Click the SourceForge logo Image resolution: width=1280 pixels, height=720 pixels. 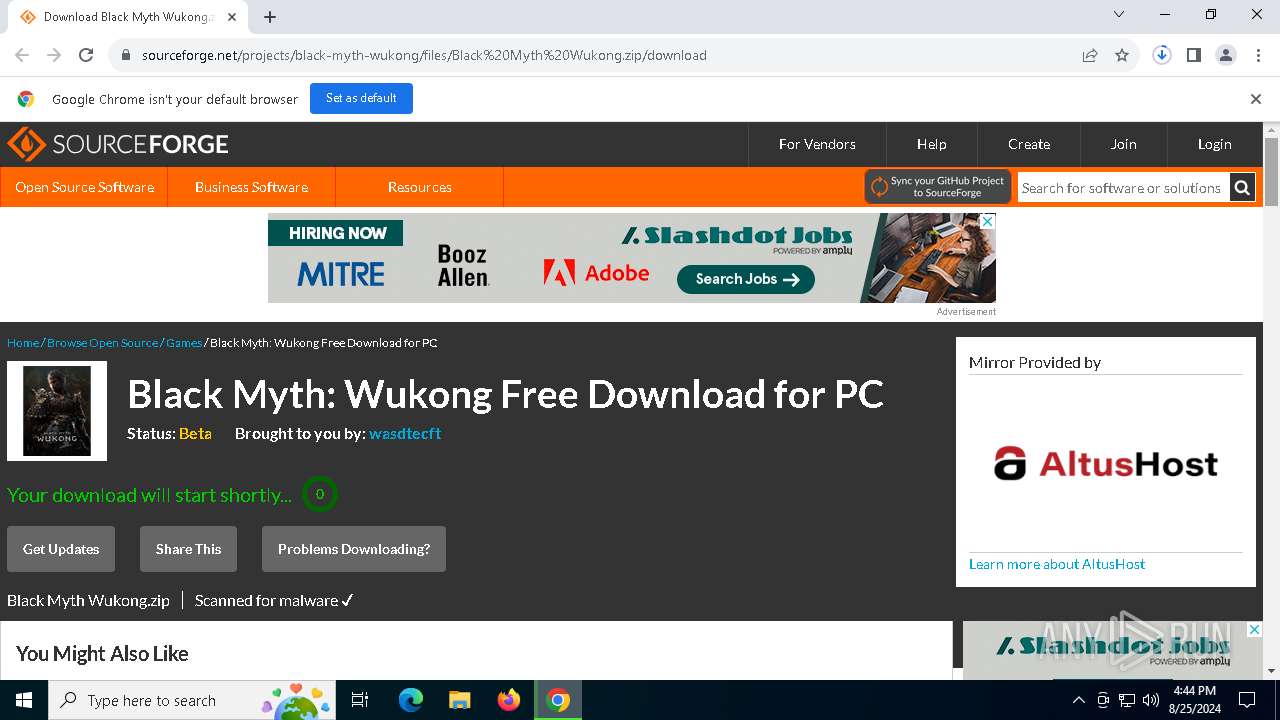(x=118, y=145)
